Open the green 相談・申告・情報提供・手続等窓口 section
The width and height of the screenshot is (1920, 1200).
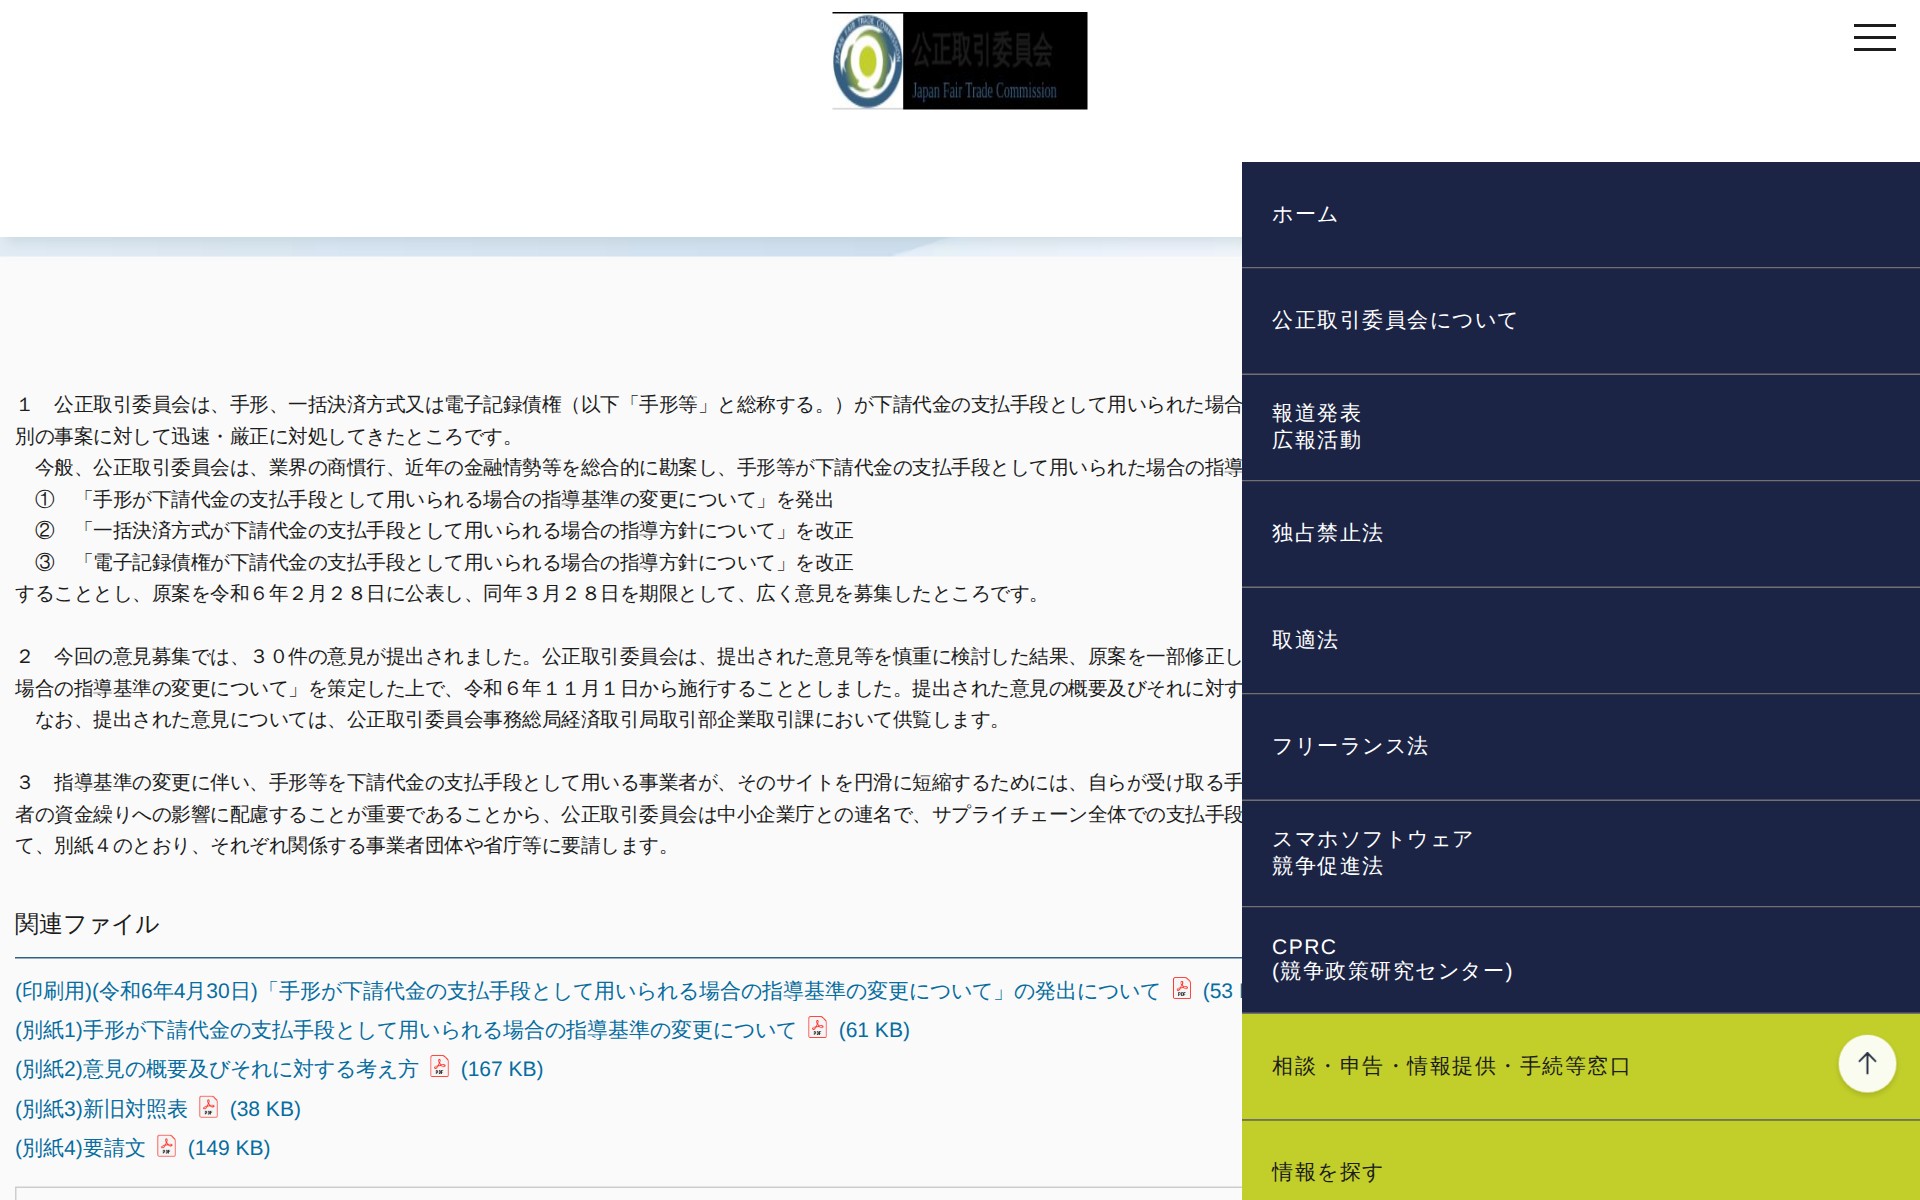[x=1448, y=1067]
